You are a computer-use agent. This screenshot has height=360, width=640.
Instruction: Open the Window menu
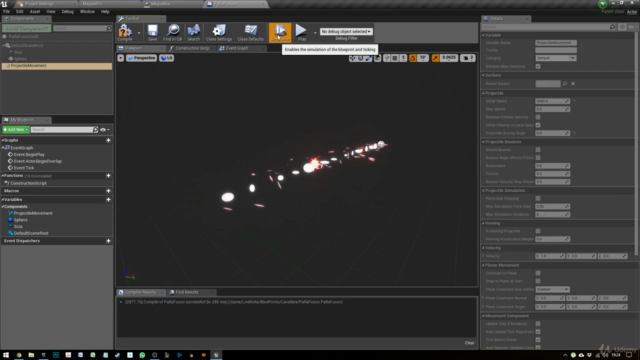click(87, 11)
